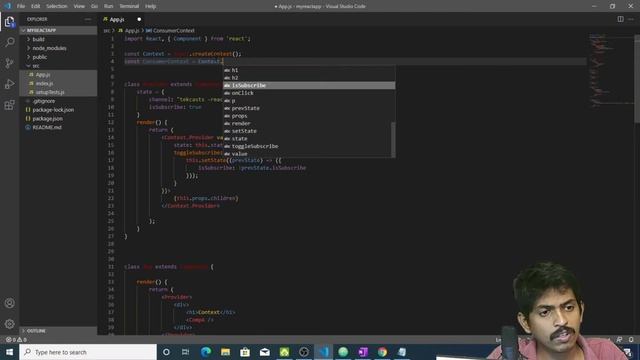Open the View menu
The width and height of the screenshot is (640, 360).
pos(79,6)
